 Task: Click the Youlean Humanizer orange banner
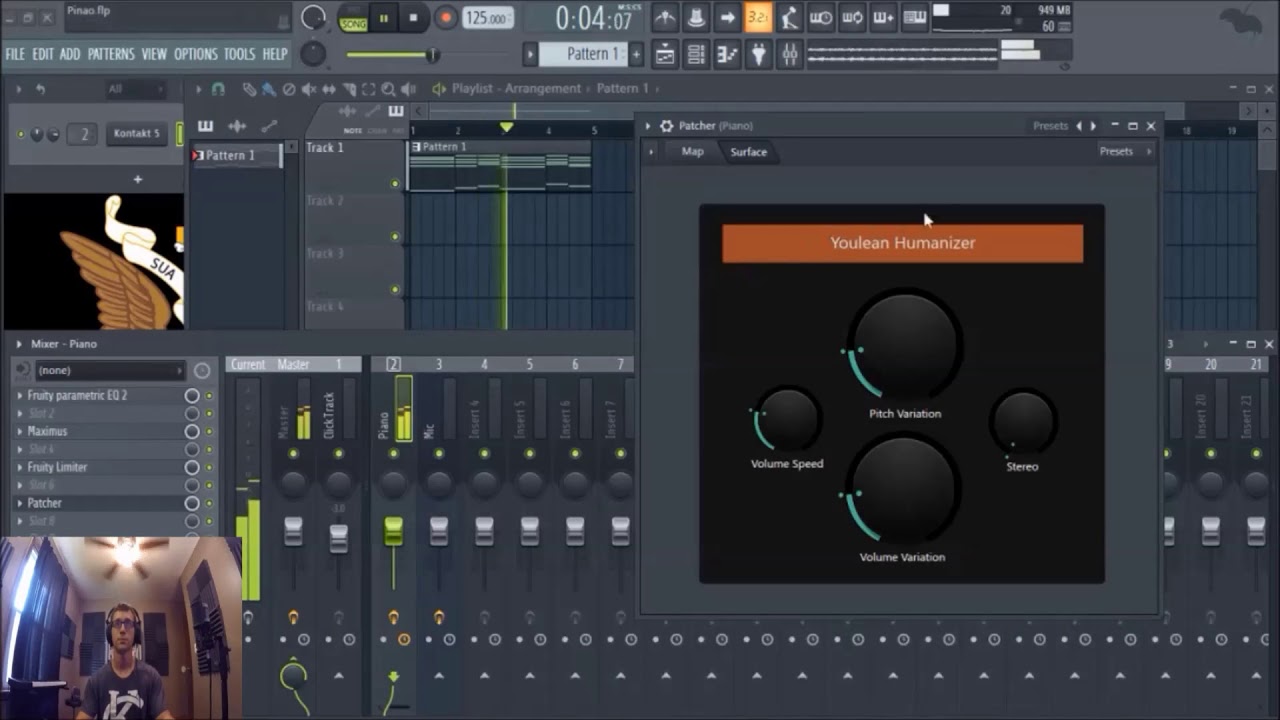click(x=902, y=243)
